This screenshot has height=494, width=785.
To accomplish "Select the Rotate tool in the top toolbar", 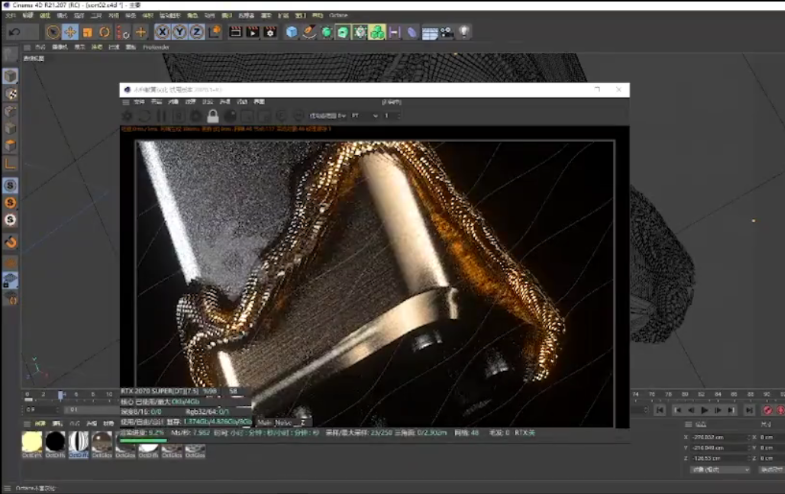I will (104, 32).
